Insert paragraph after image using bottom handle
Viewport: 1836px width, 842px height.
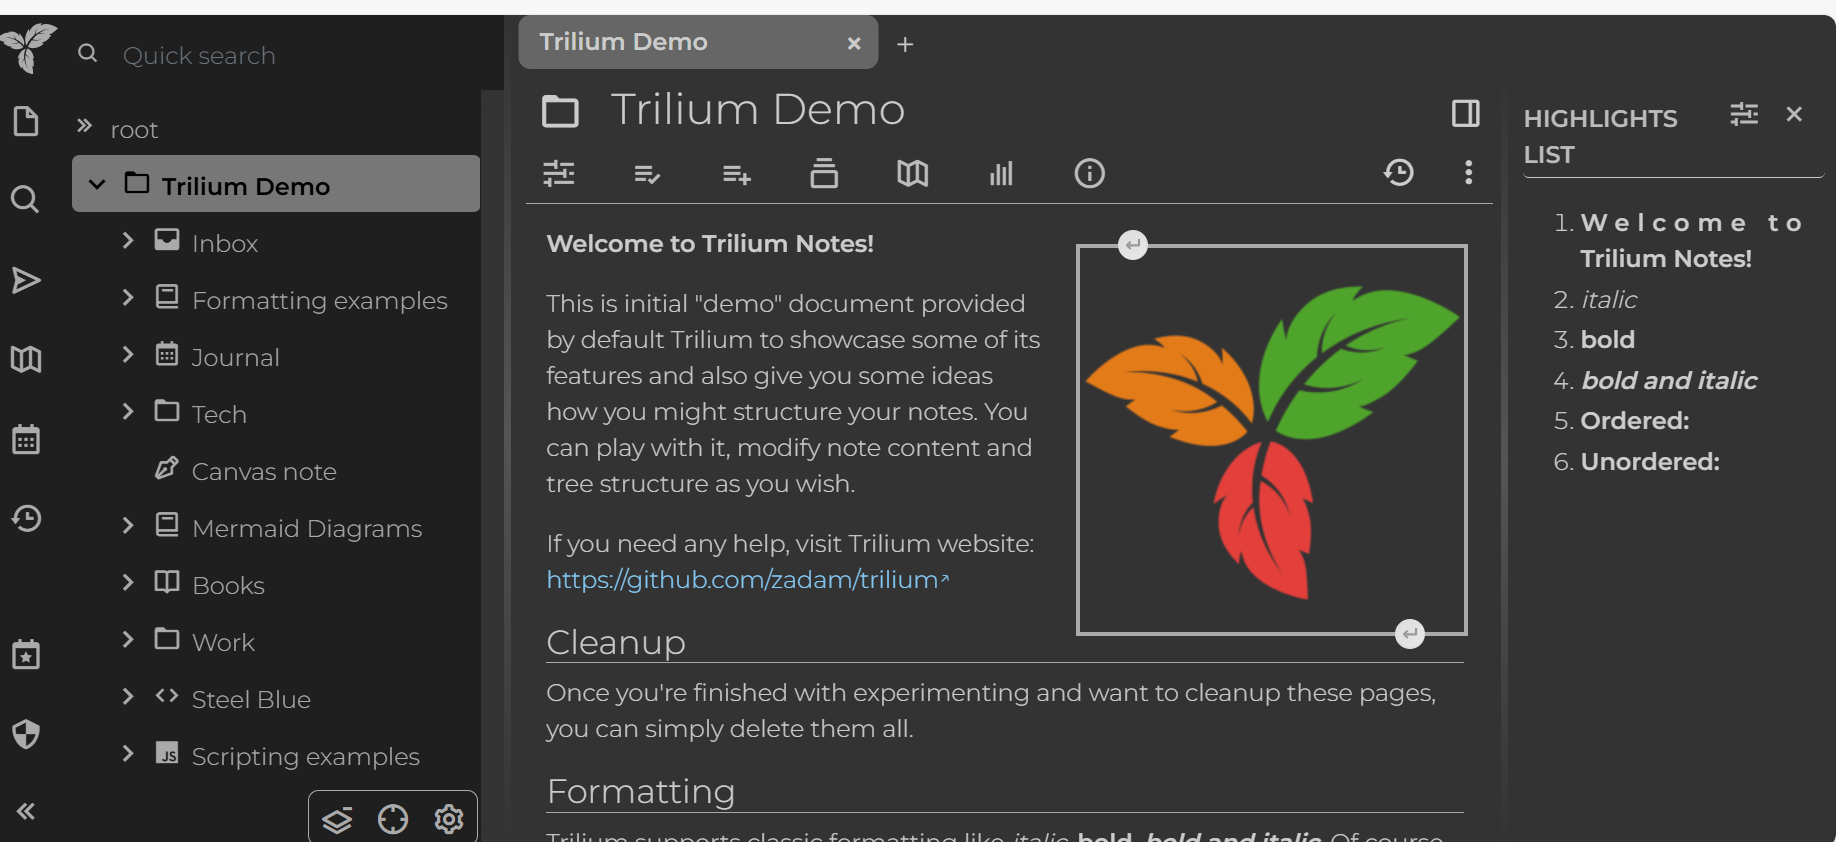click(x=1410, y=633)
